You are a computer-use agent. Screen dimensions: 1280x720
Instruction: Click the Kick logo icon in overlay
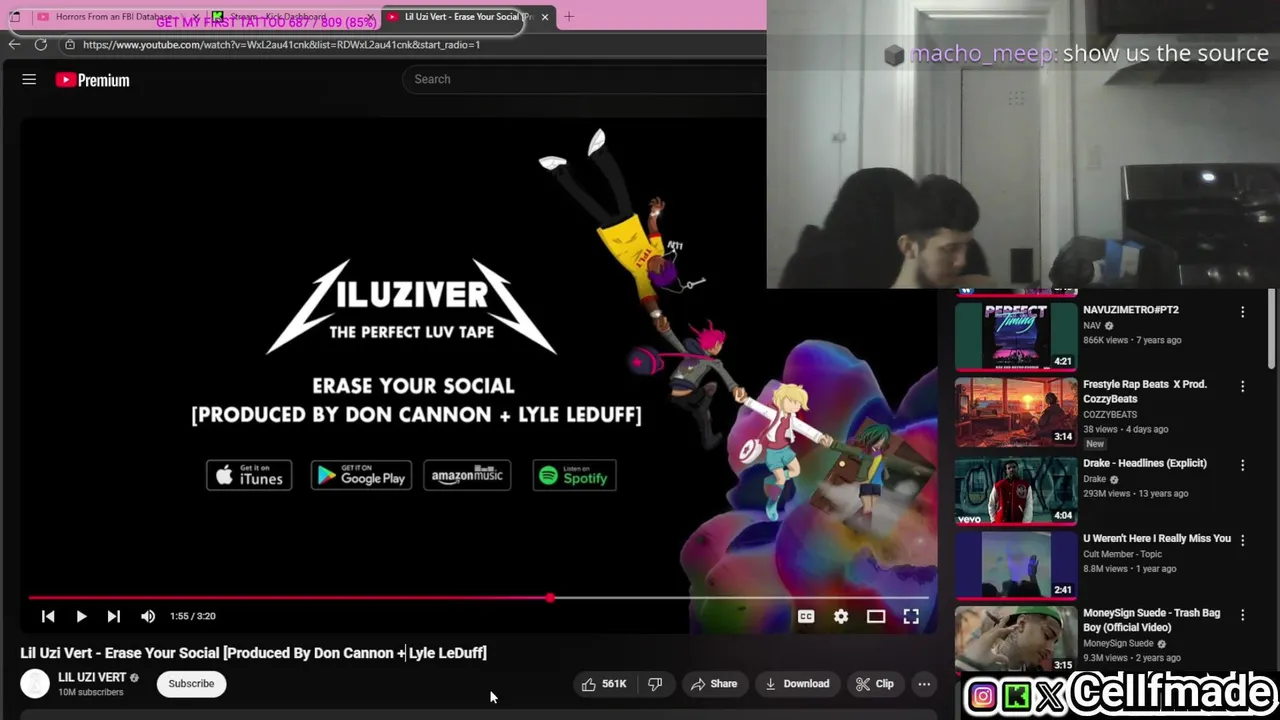(1017, 696)
